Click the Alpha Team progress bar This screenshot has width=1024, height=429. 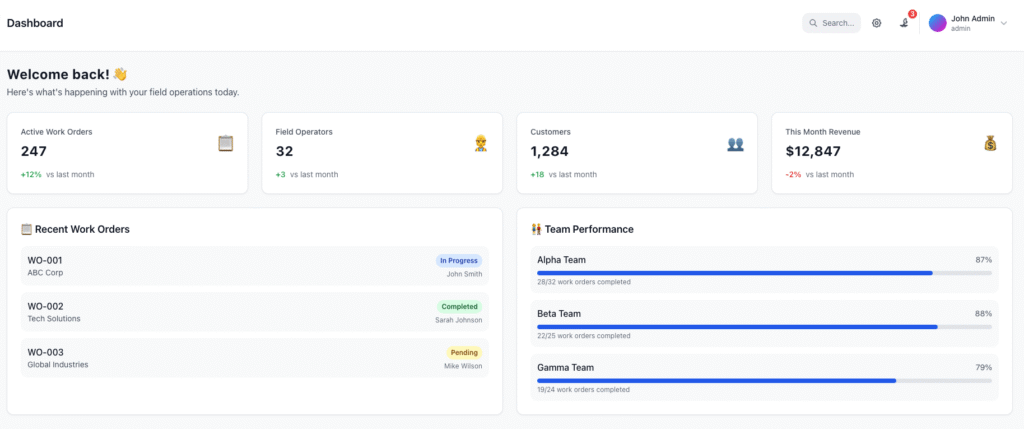[764, 272]
